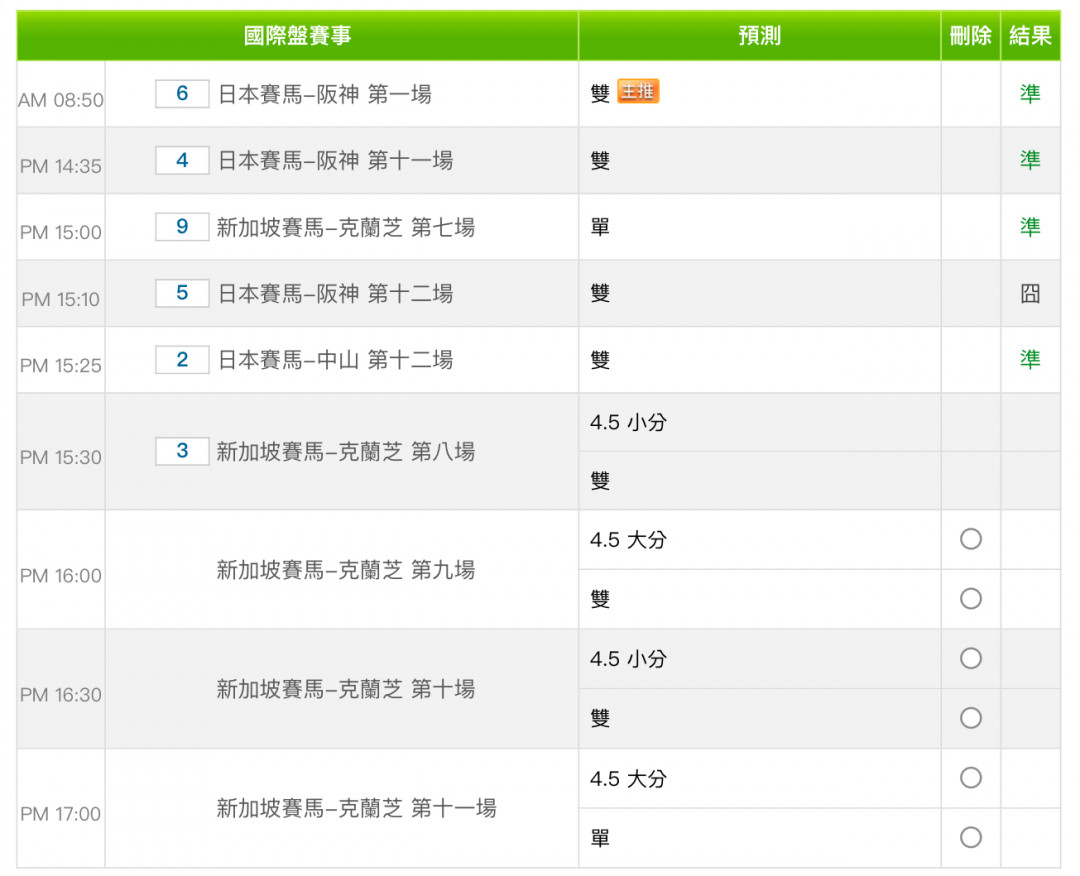
Task: Click 準 result for 中山 第十二場
Action: [x=1030, y=359]
